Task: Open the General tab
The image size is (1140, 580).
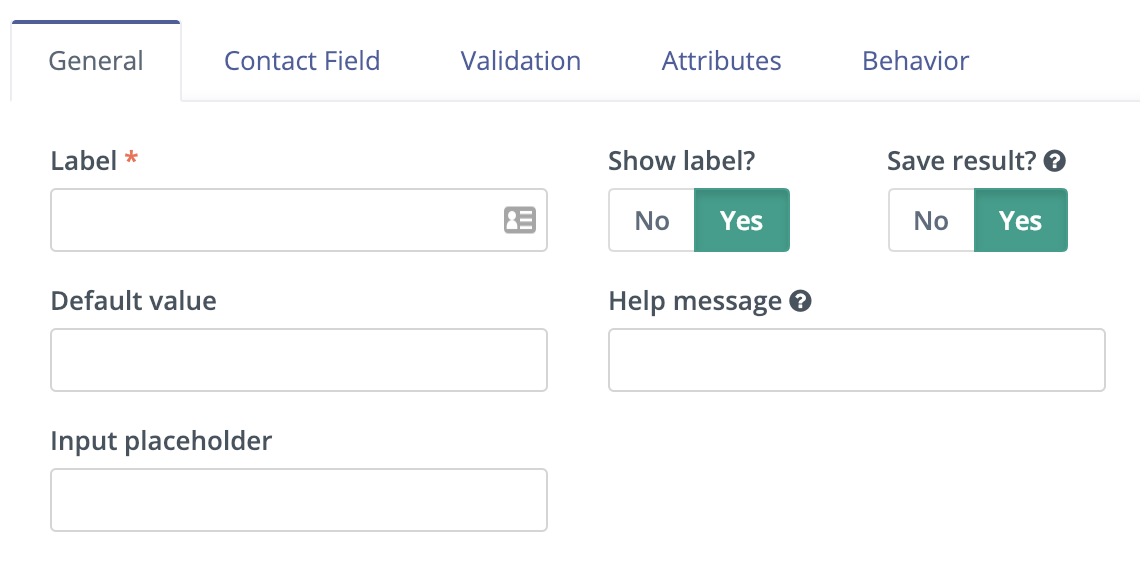Action: point(96,61)
